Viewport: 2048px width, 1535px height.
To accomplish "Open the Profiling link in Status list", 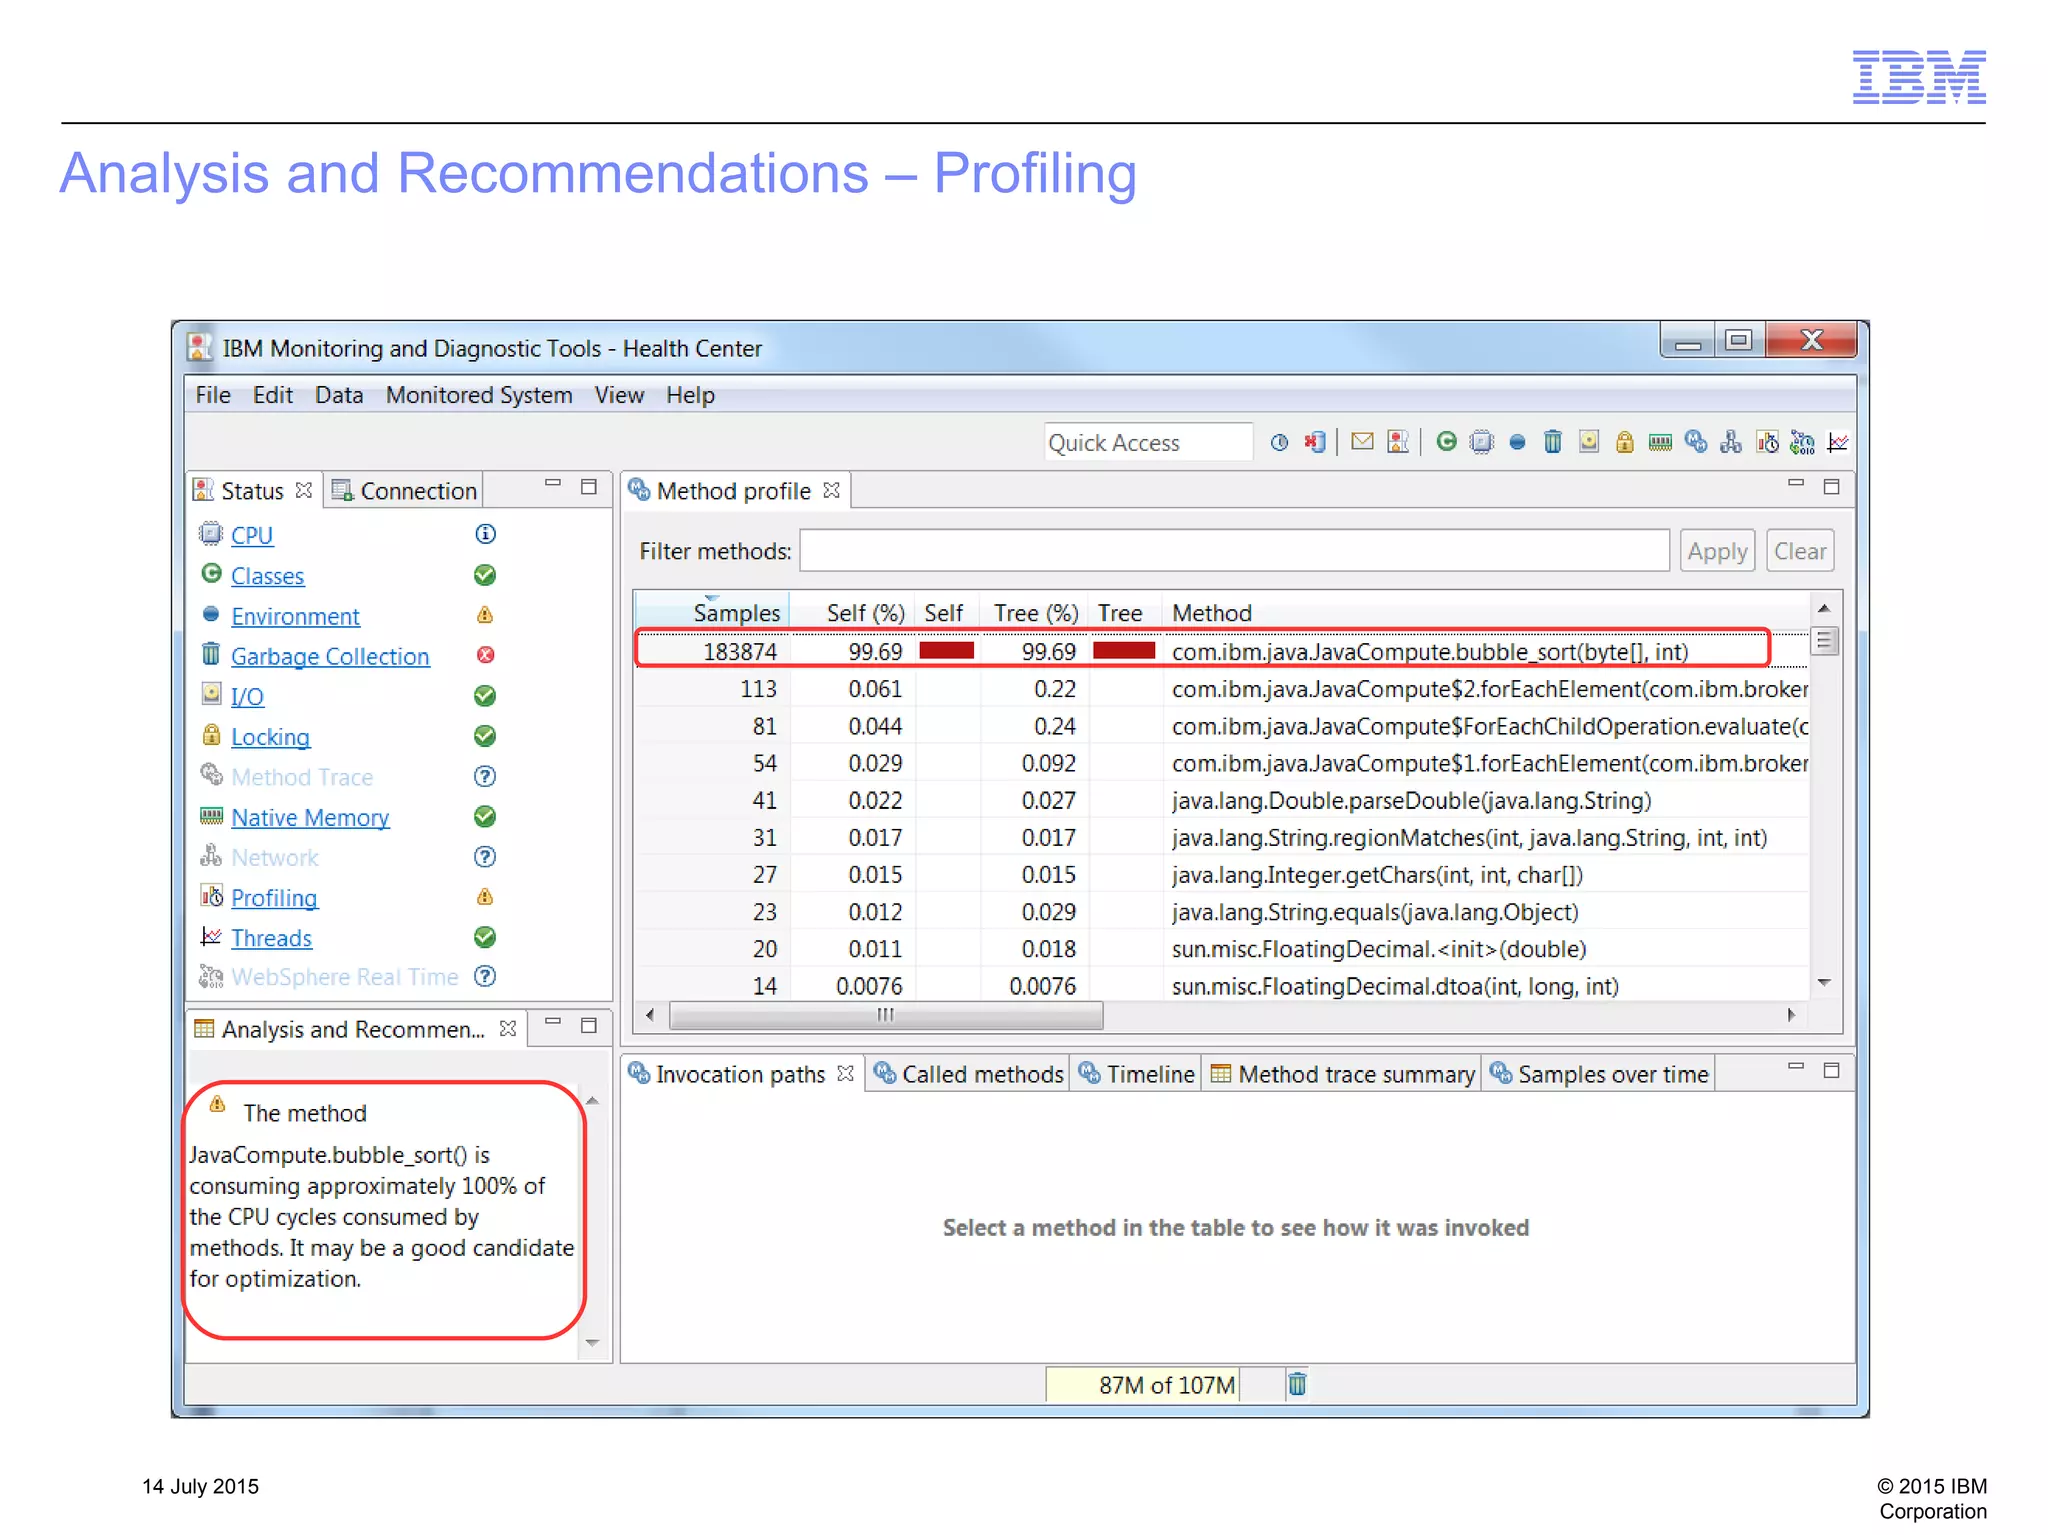I will 274,898.
